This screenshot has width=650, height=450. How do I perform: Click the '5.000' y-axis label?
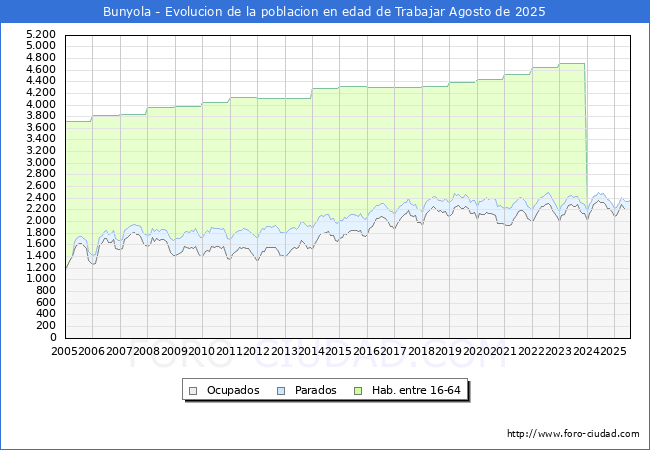pyautogui.click(x=41, y=46)
